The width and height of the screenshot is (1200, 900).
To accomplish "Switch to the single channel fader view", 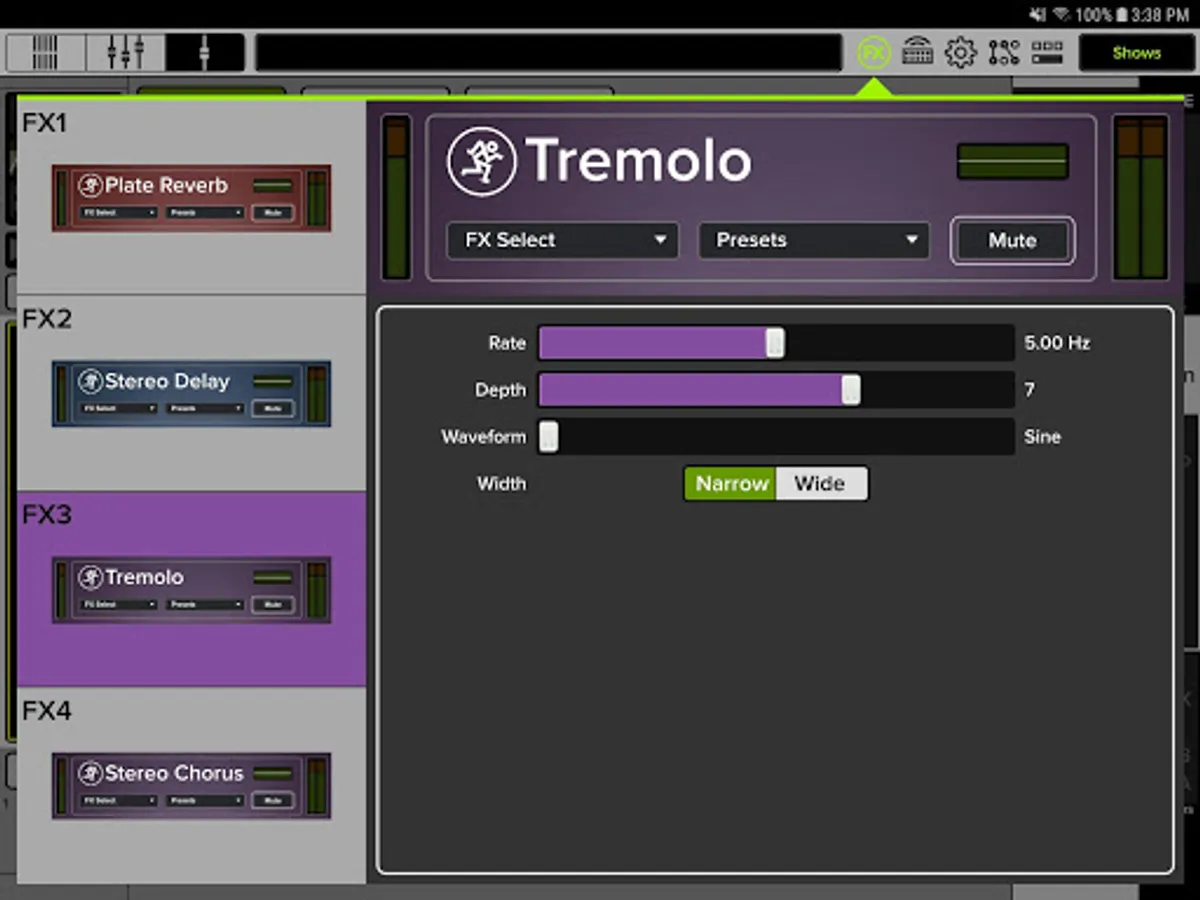I will click(205, 52).
